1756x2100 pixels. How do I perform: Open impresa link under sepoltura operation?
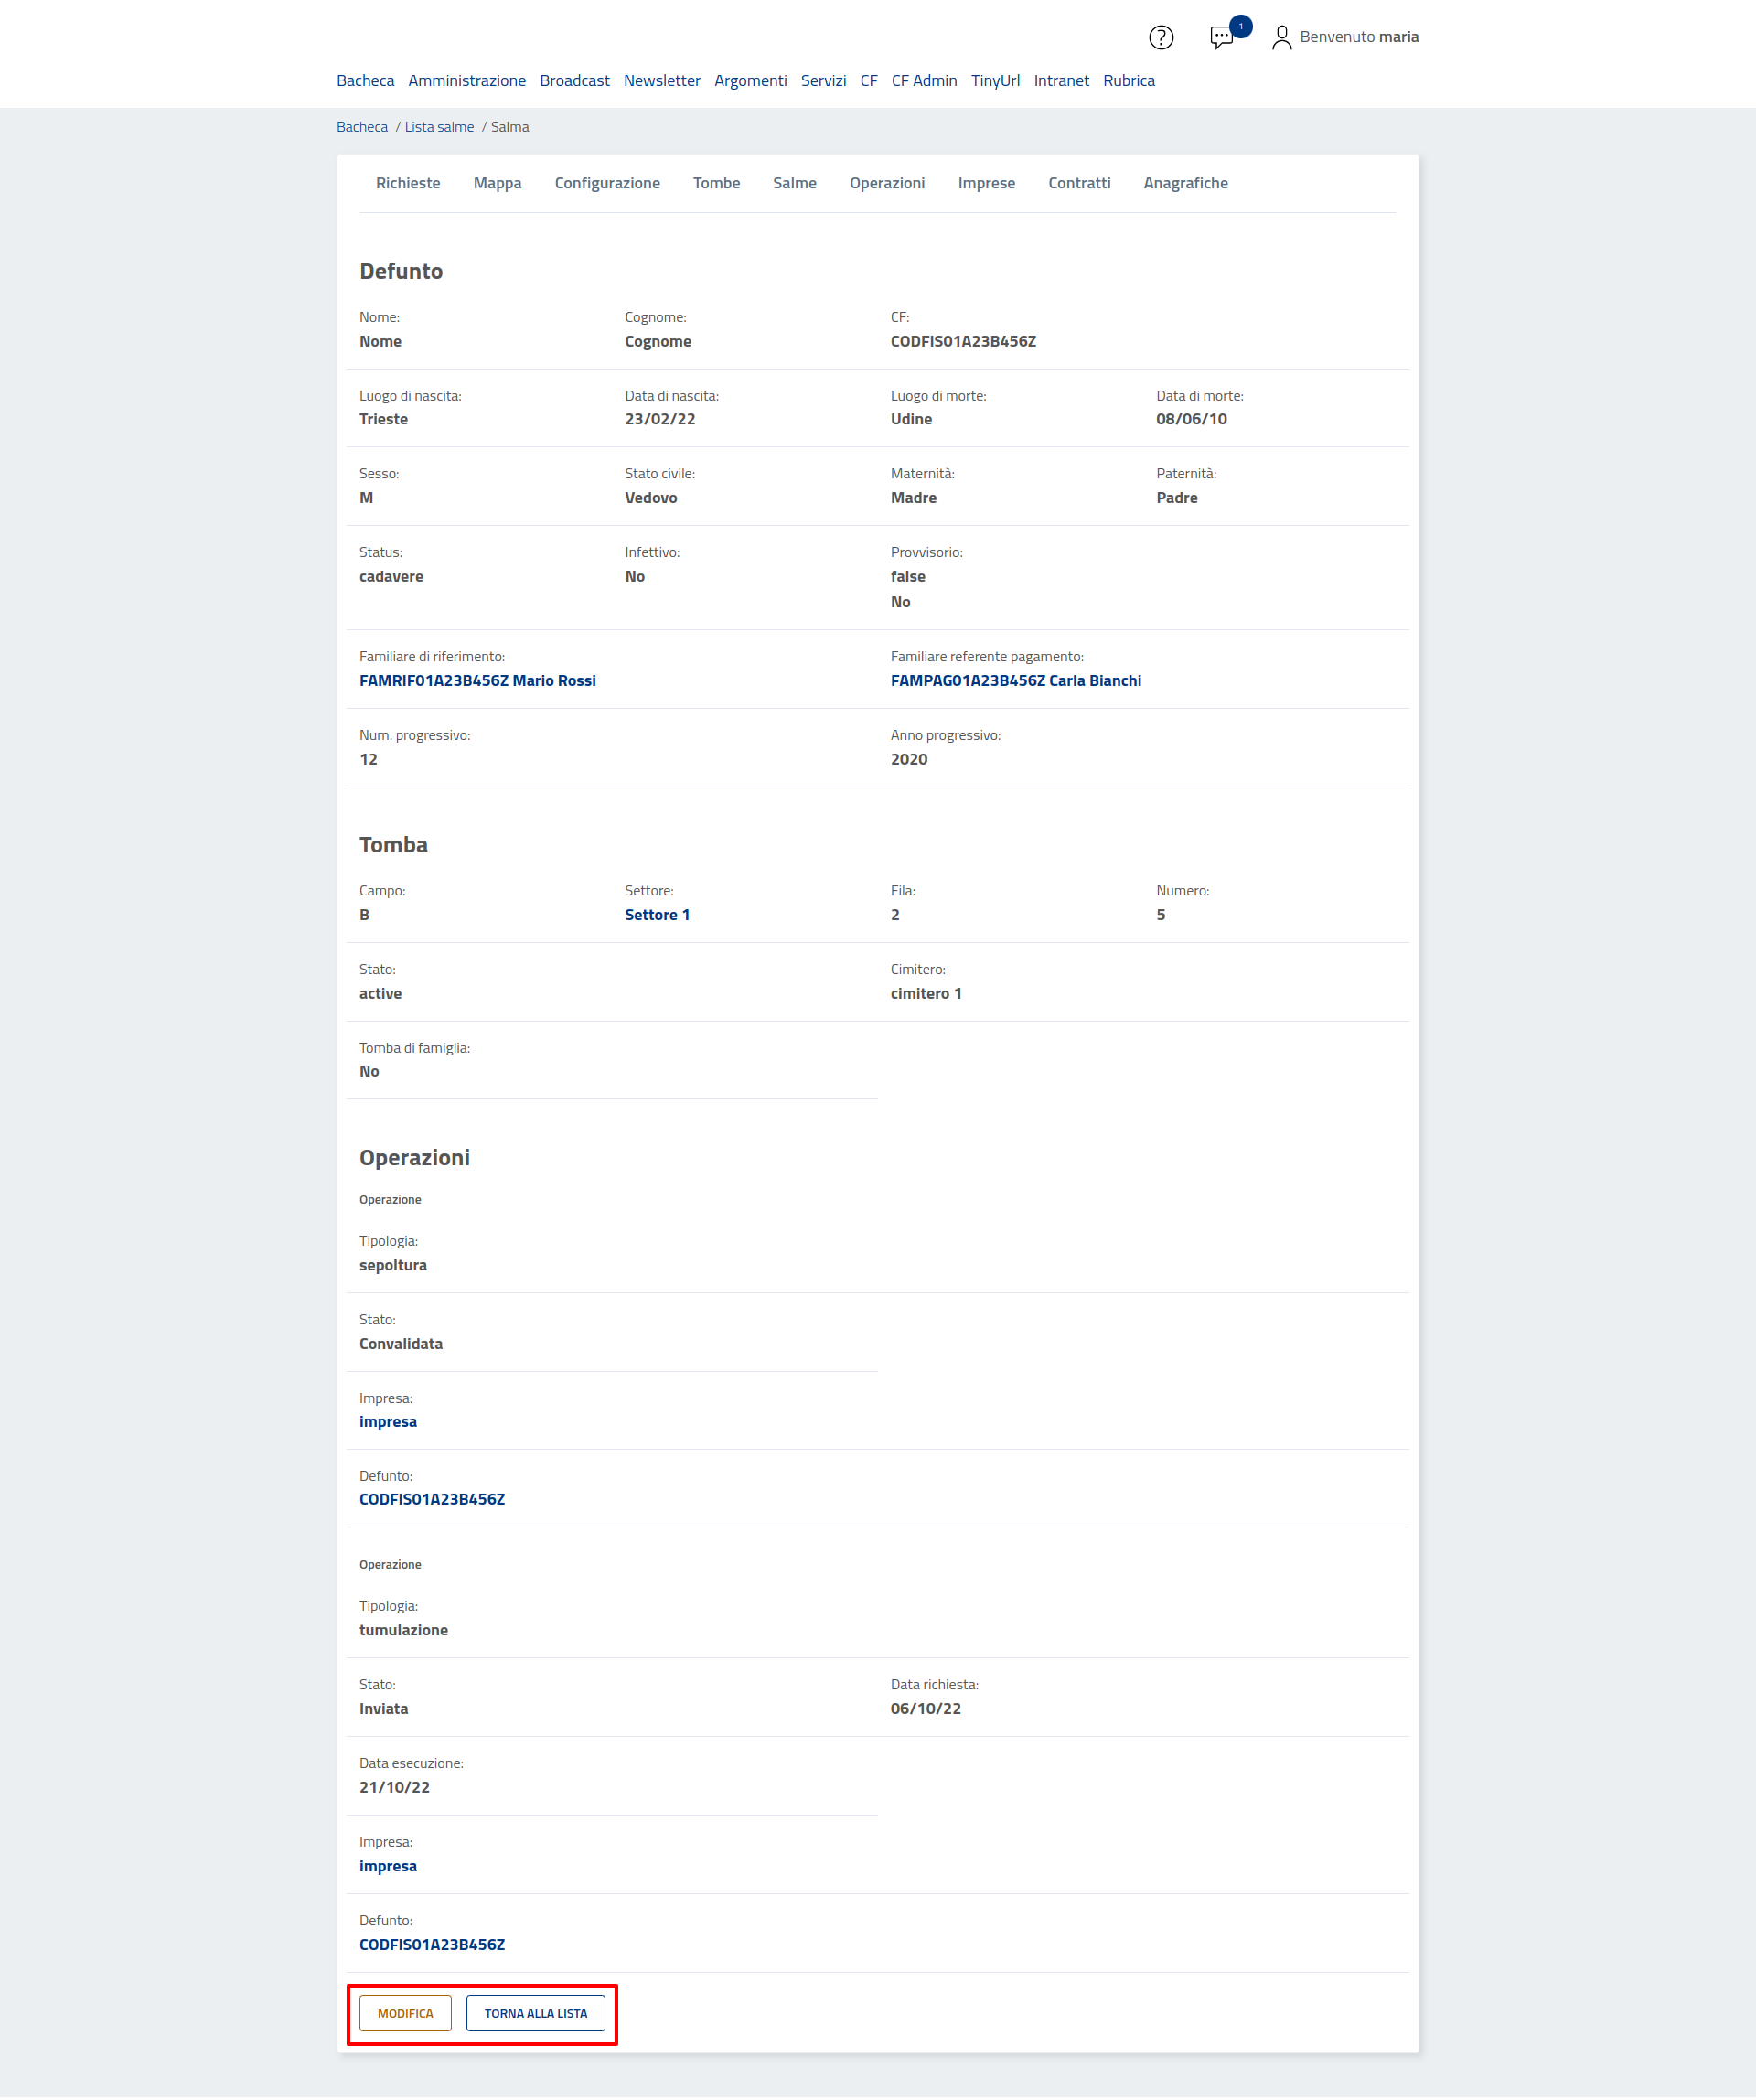[388, 1422]
